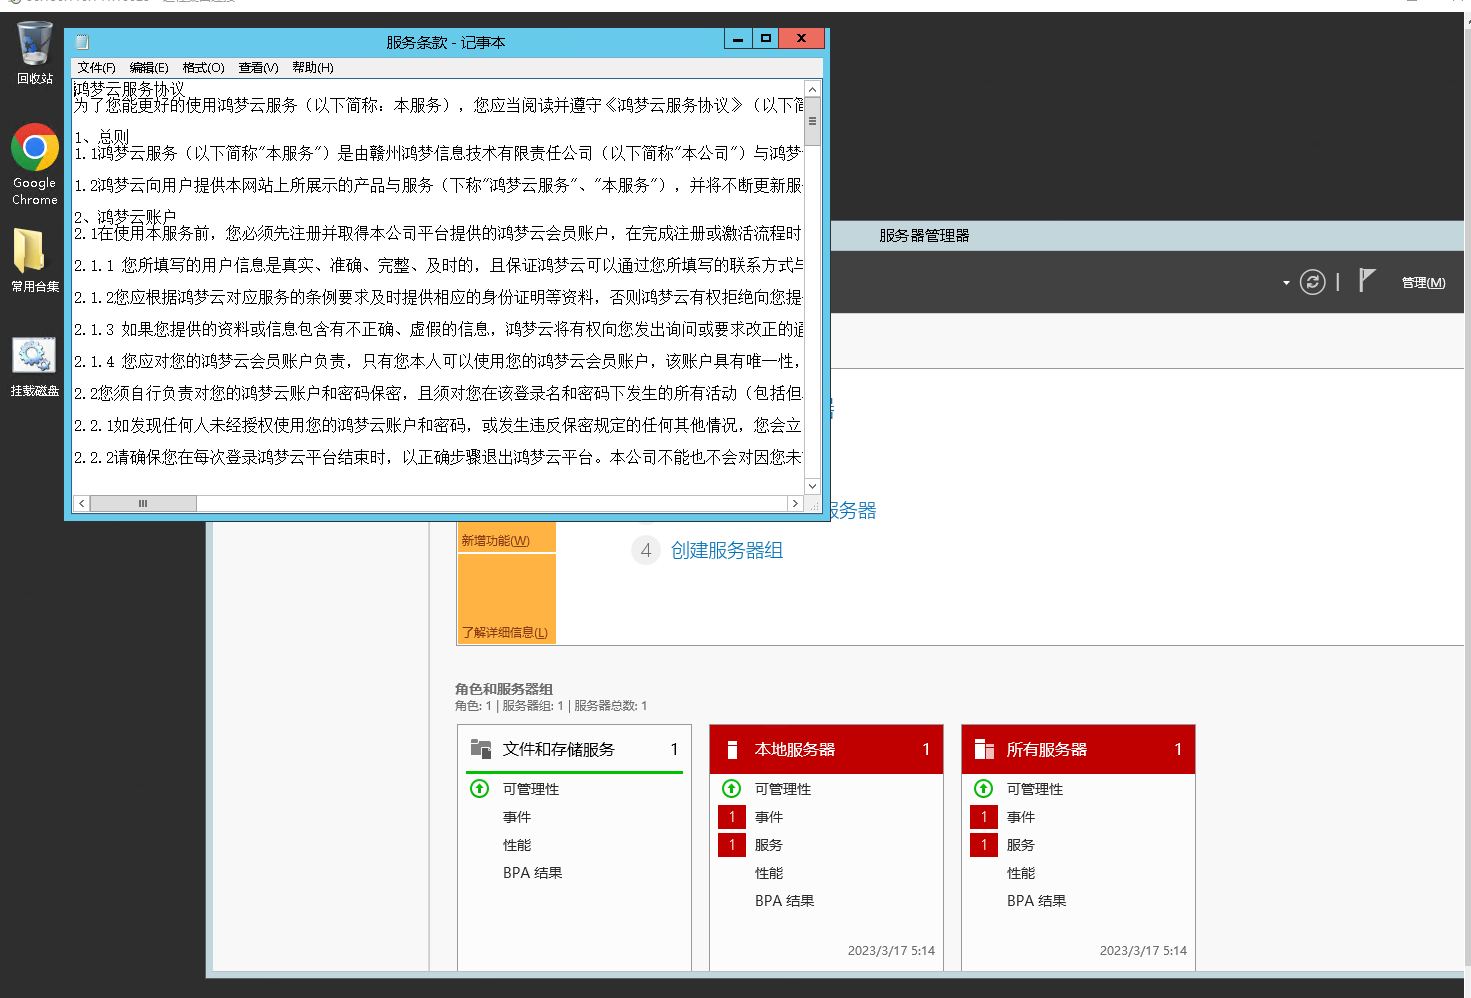Screen dimensions: 1471x998
Task: Click green 可管理性 icon in 本地服务器
Action: pos(732,789)
